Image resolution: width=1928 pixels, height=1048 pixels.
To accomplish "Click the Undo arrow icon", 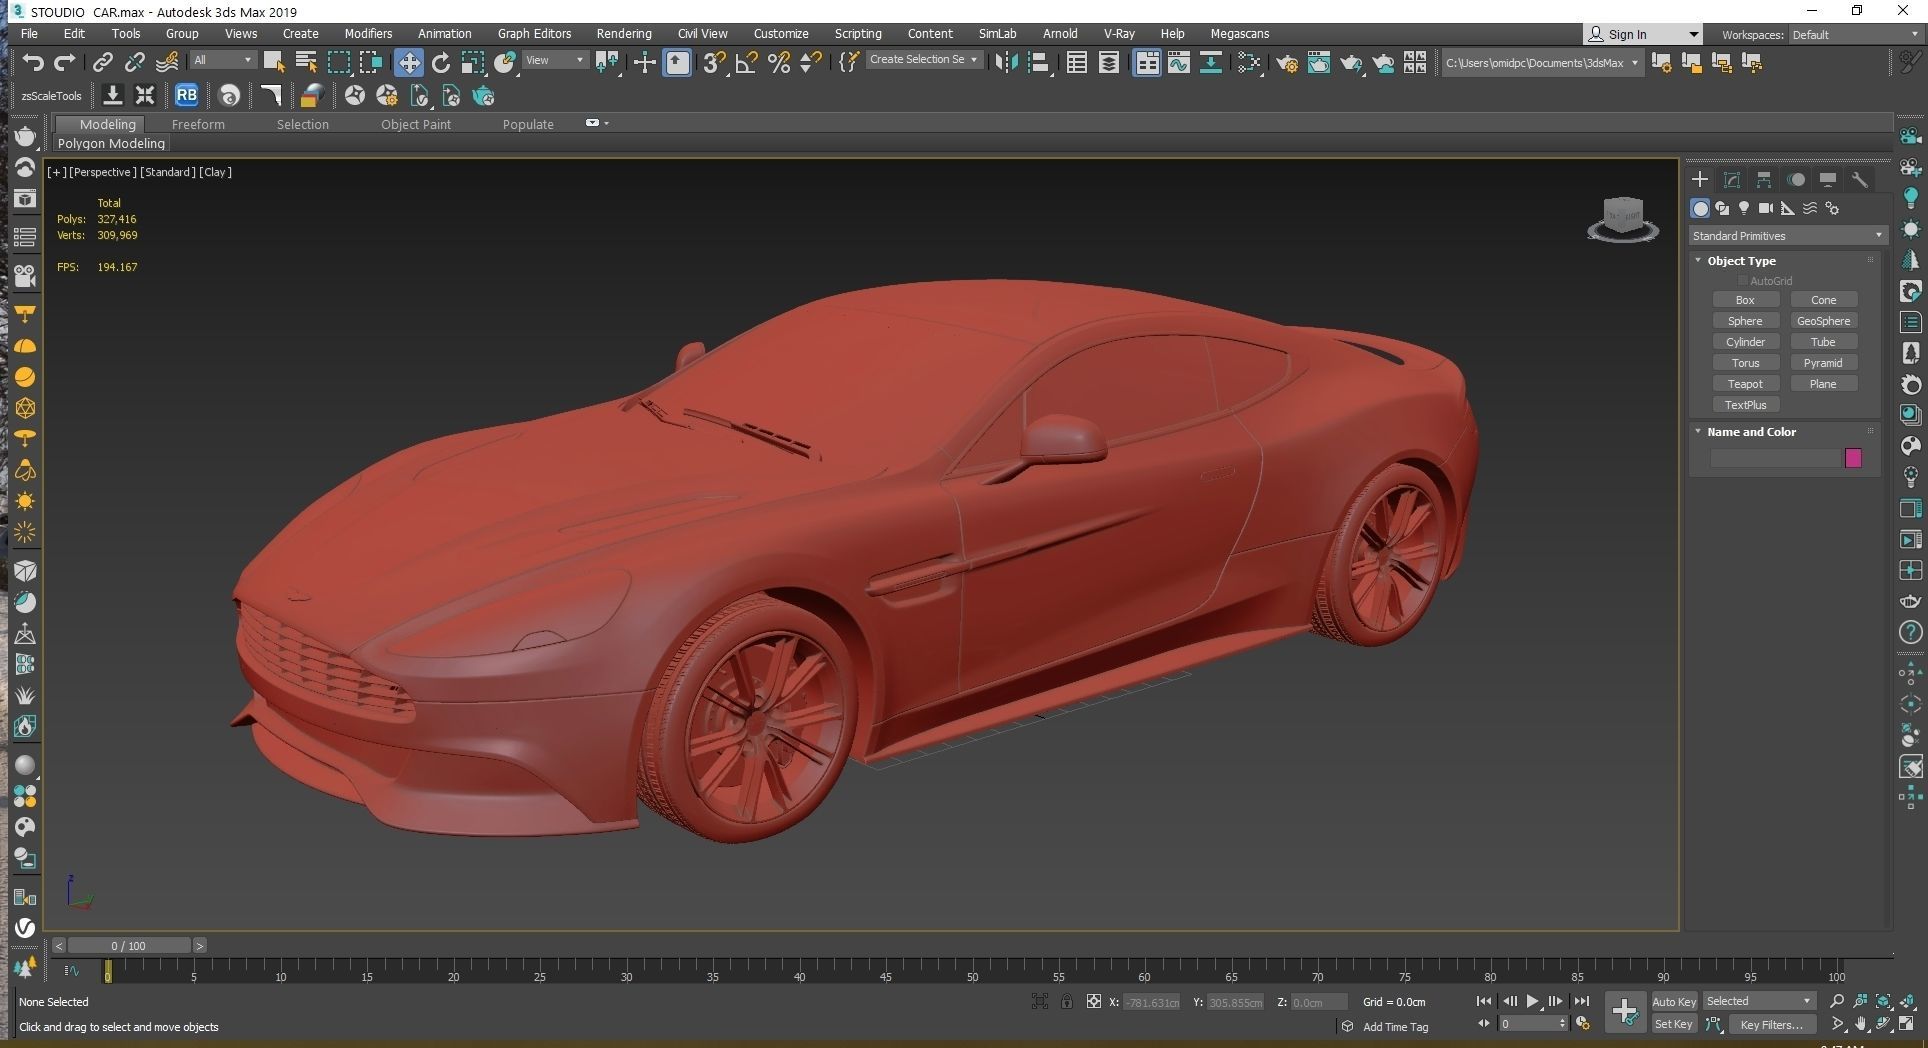I will (33, 62).
